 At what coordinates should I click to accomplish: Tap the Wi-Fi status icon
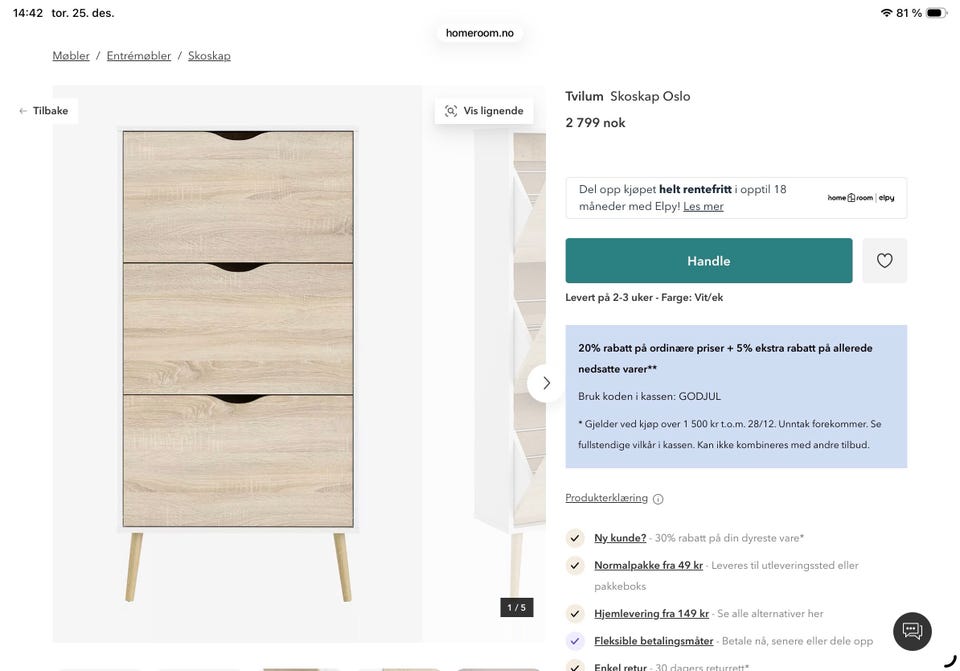click(x=886, y=13)
